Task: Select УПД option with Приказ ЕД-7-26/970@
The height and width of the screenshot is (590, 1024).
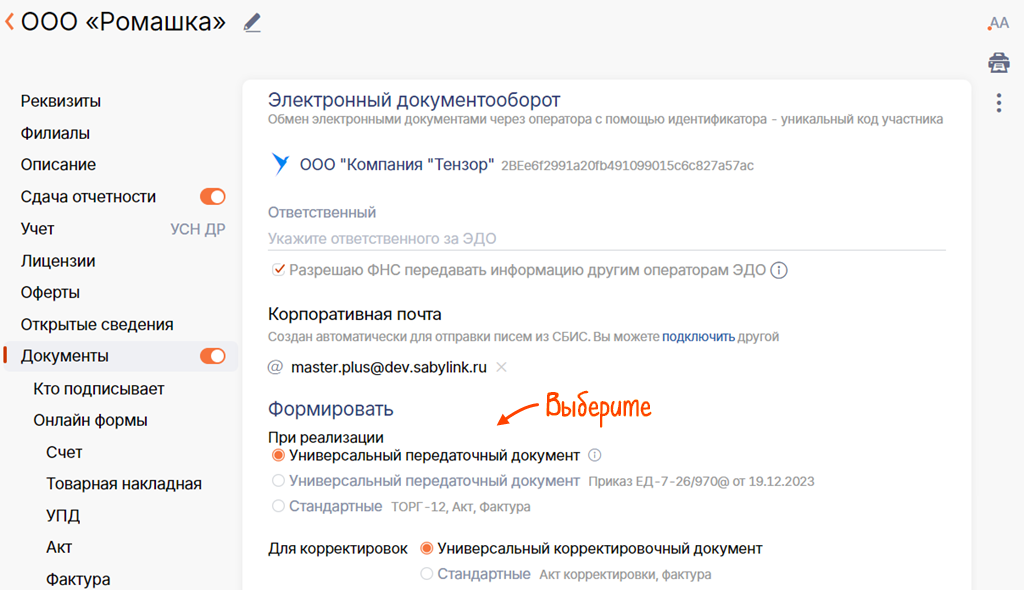Action: point(279,481)
